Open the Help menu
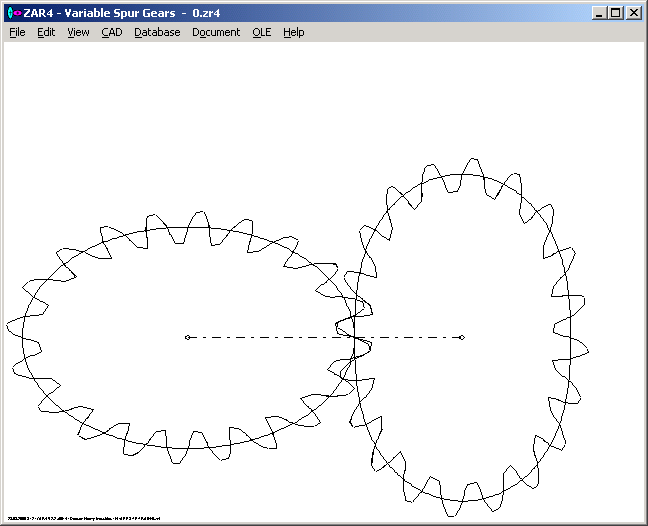 293,32
